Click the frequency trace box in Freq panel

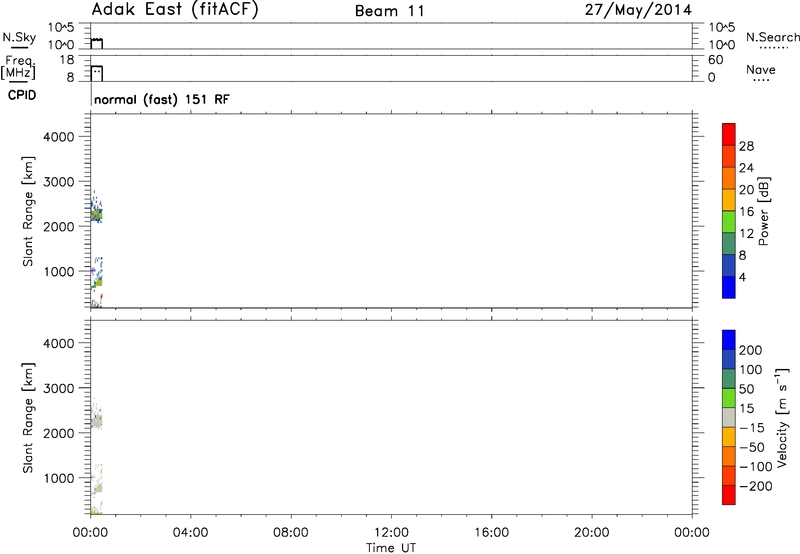[97, 73]
